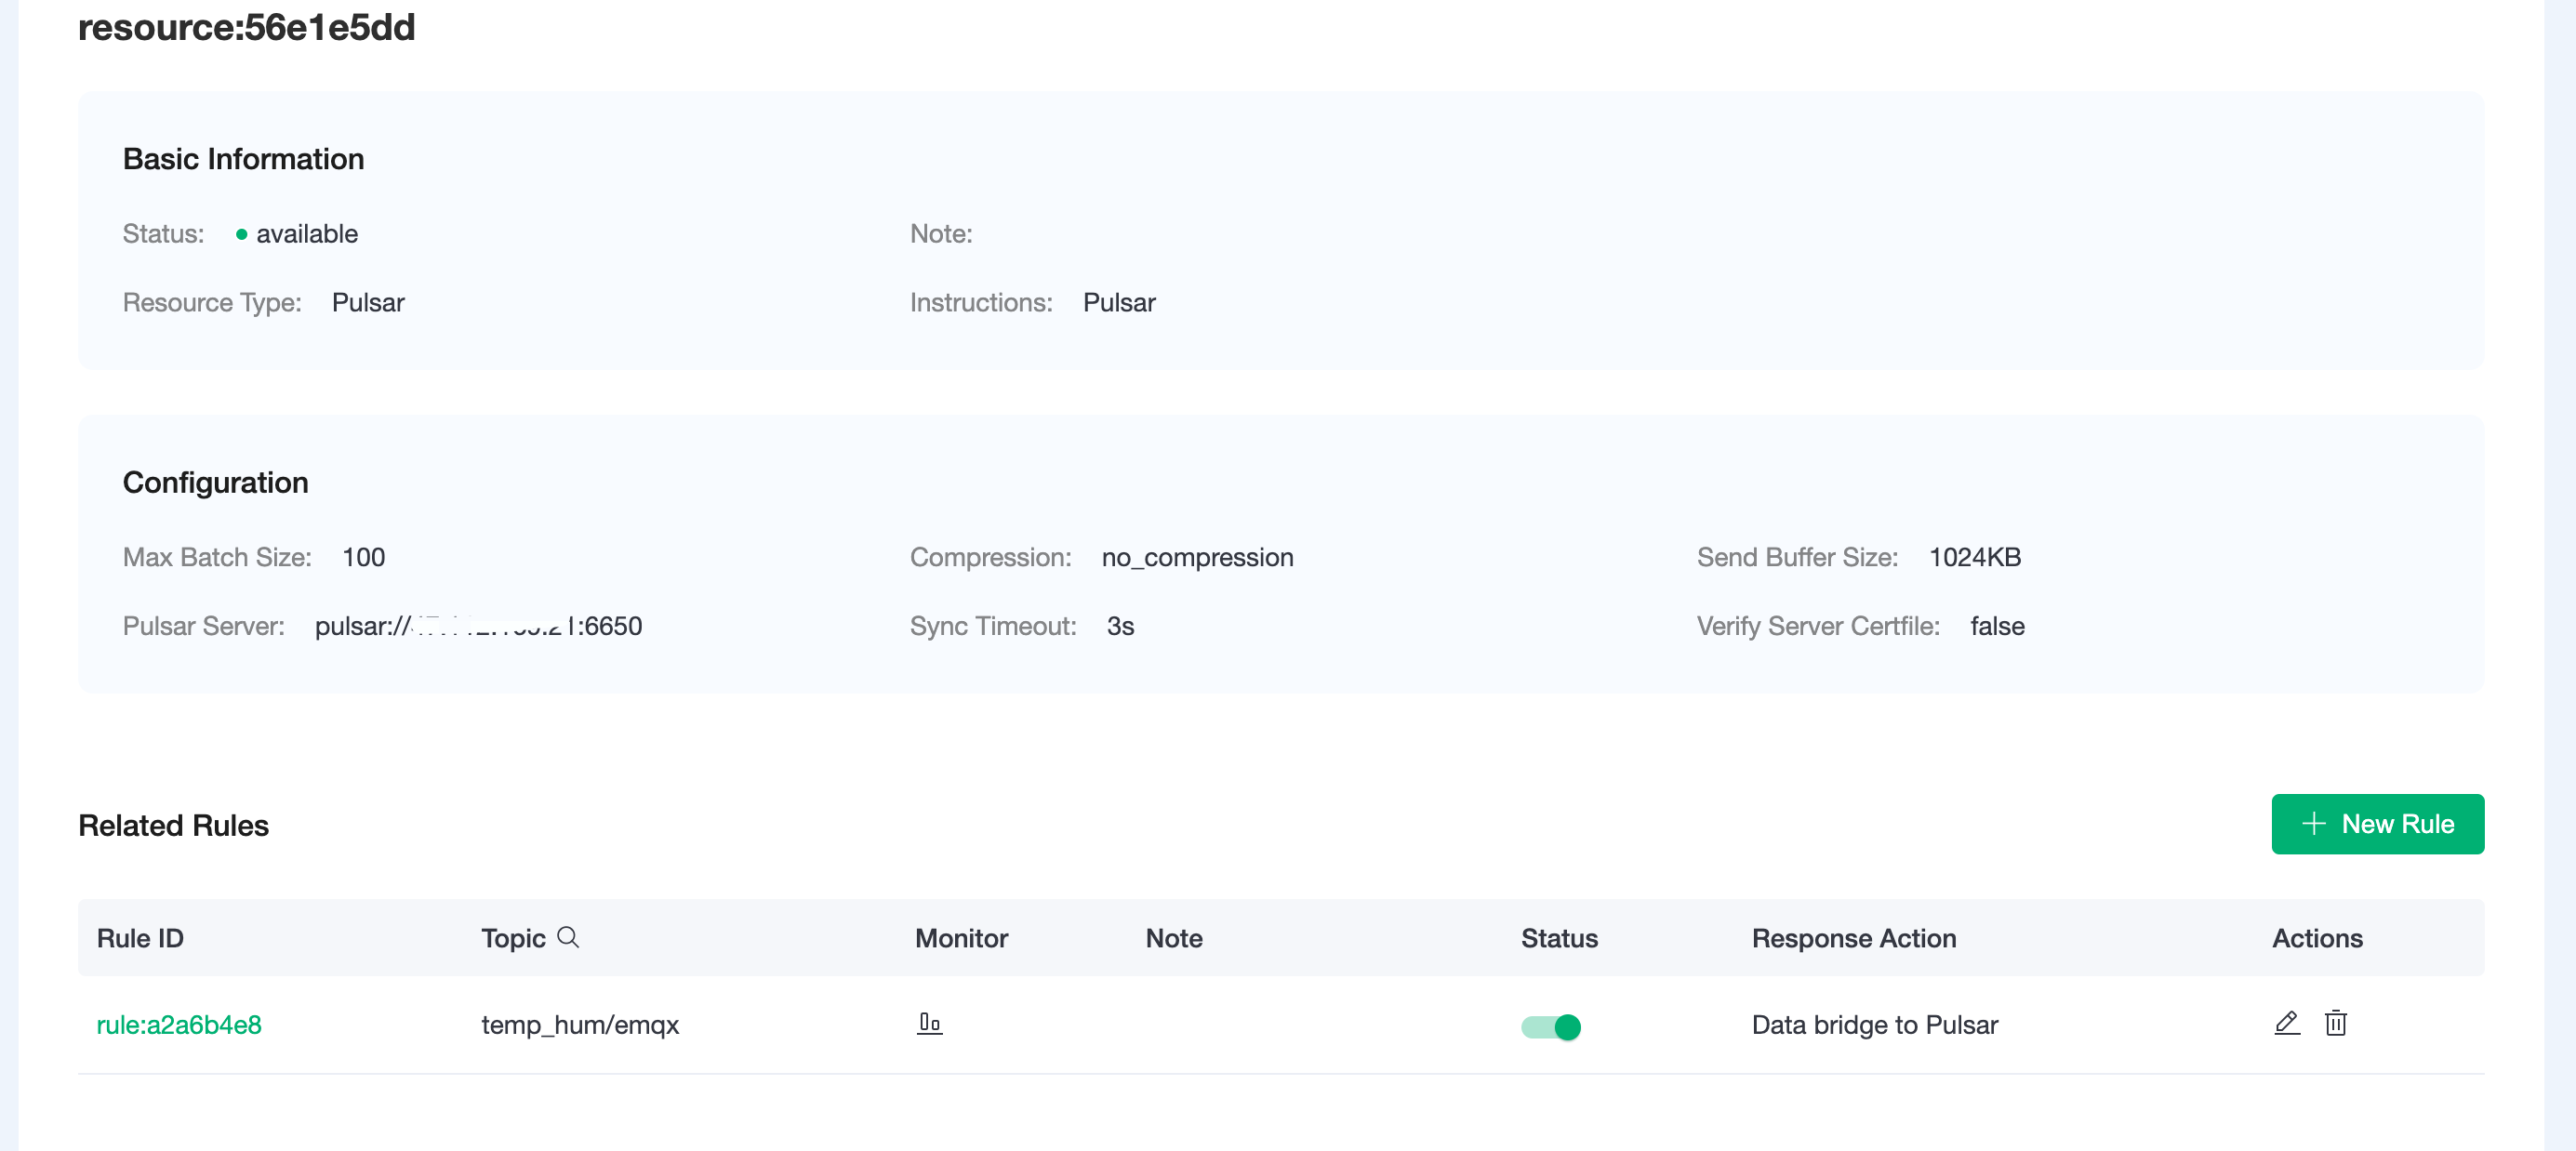Click the Actions column header
Image resolution: width=2576 pixels, height=1151 pixels.
2317,938
